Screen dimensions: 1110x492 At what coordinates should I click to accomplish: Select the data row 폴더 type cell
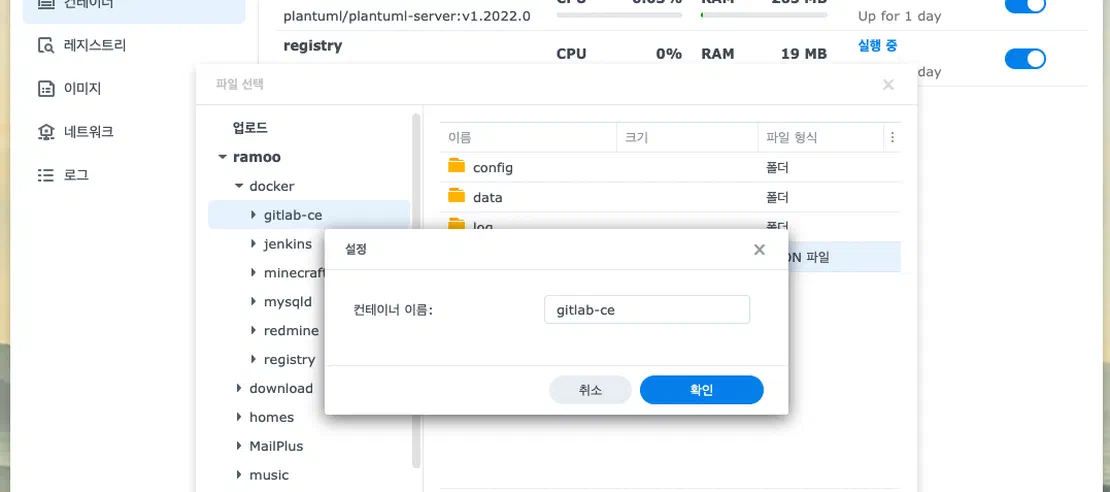tap(777, 197)
